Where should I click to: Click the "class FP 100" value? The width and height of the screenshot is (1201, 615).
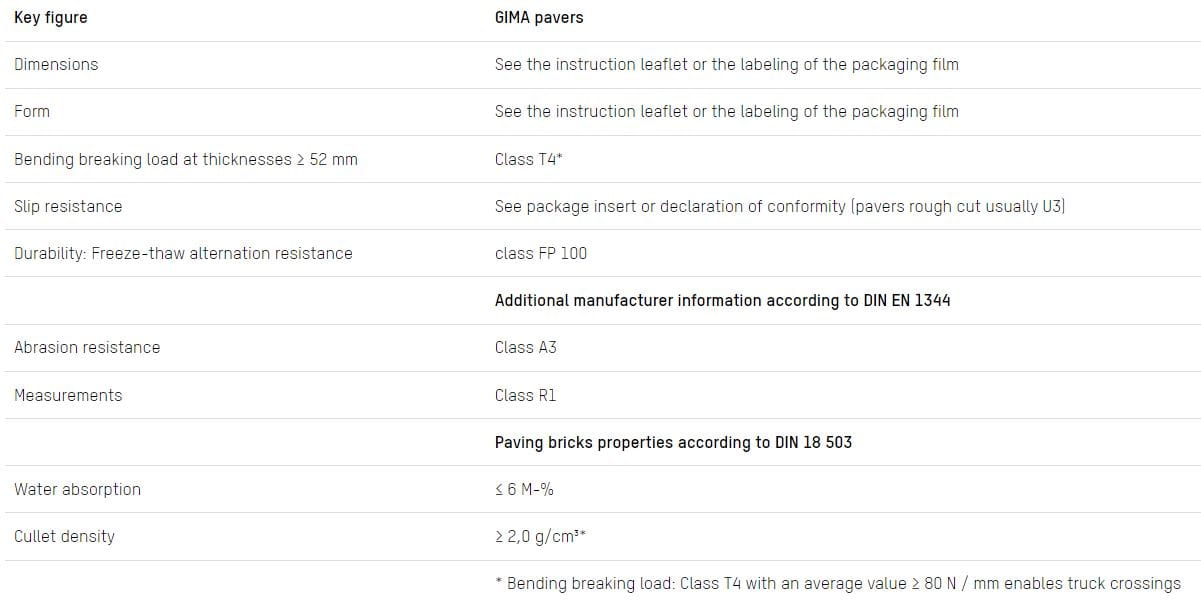(541, 253)
